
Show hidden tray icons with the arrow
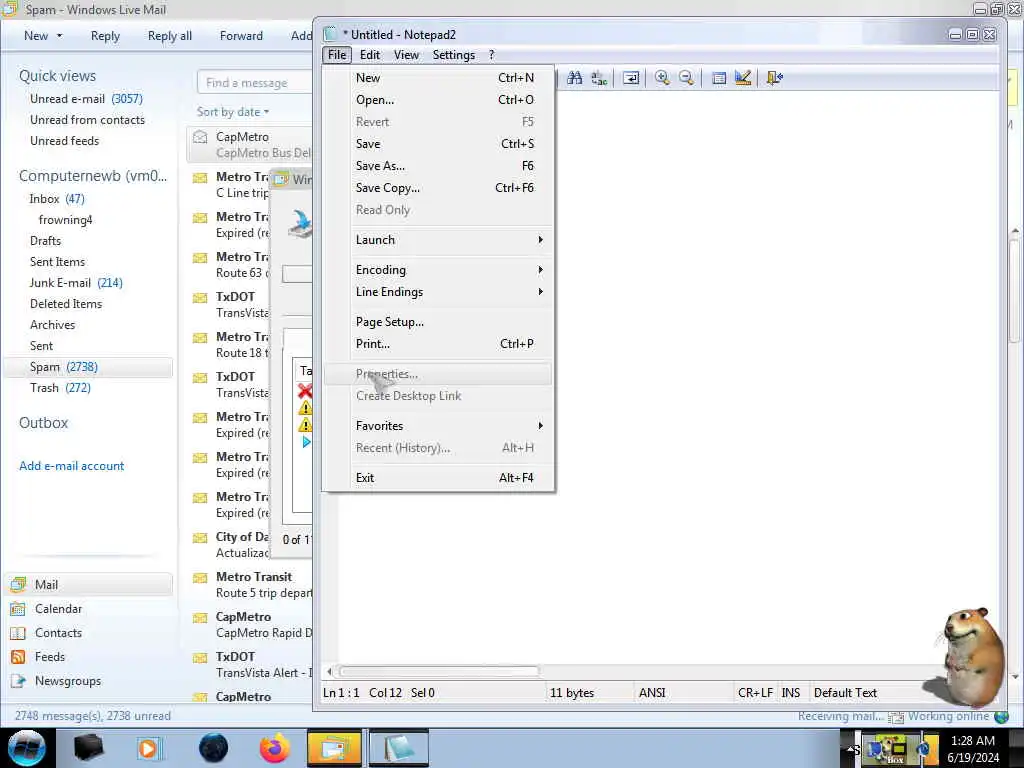pos(852,749)
